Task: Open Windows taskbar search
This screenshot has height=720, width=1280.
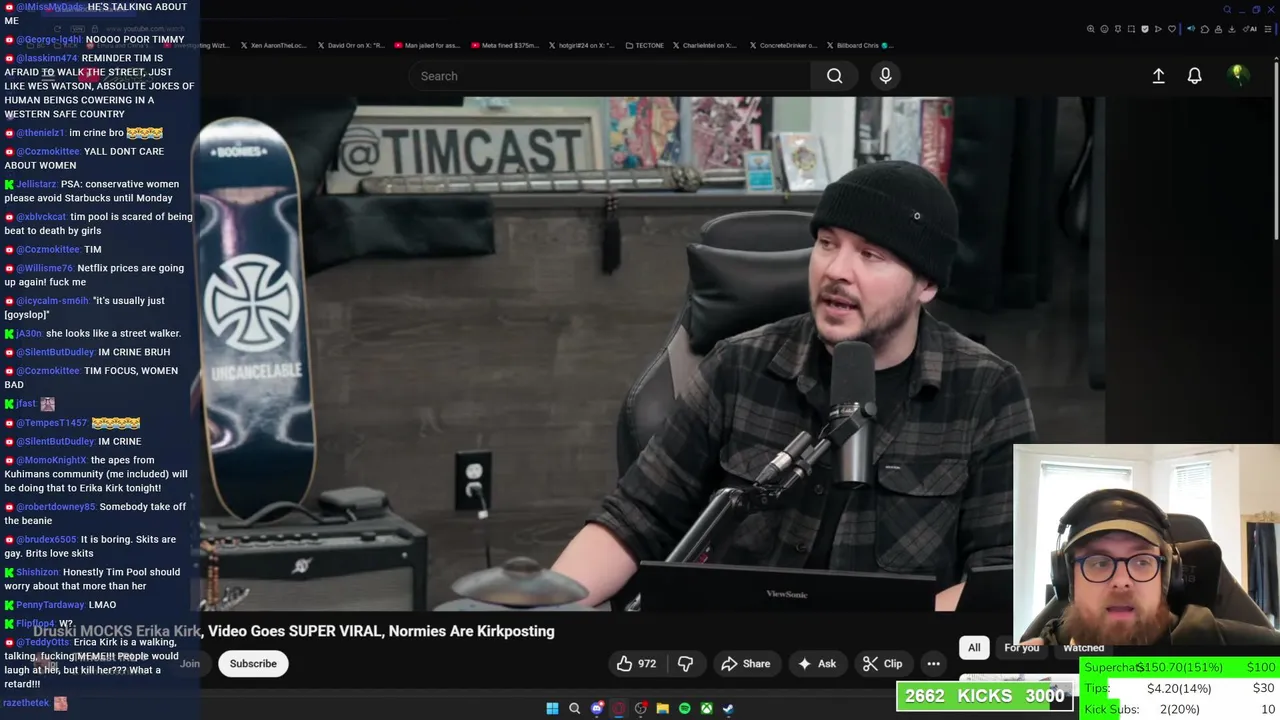Action: coord(574,708)
